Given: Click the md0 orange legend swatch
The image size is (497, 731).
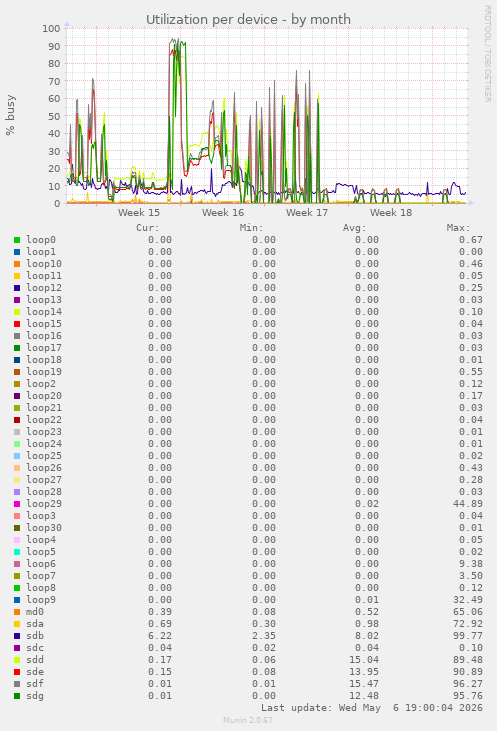Looking at the screenshot, I should click(17, 612).
